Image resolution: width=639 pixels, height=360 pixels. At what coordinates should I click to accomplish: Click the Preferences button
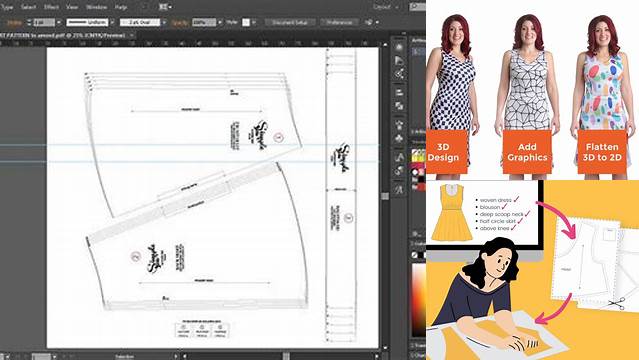339,22
